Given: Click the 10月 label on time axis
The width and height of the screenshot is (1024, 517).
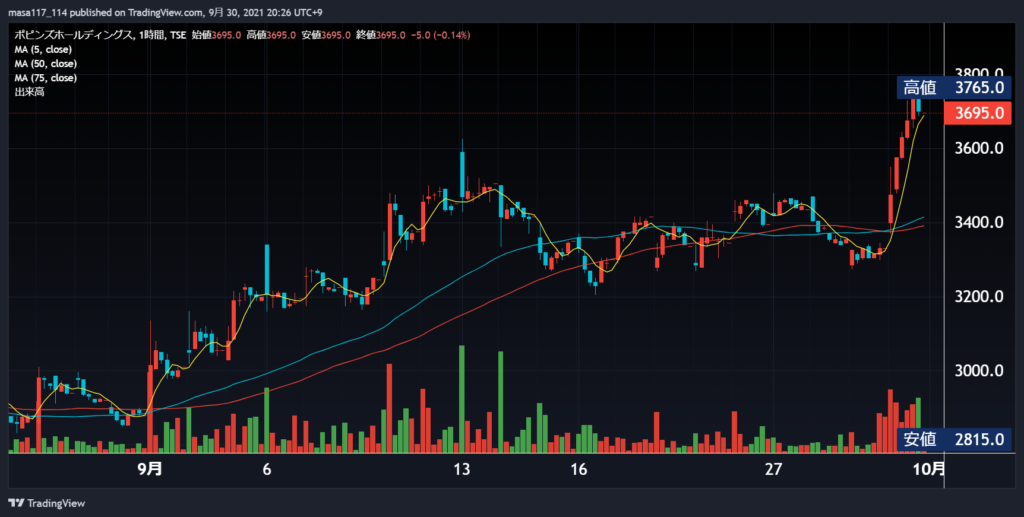Looking at the screenshot, I should (x=929, y=469).
